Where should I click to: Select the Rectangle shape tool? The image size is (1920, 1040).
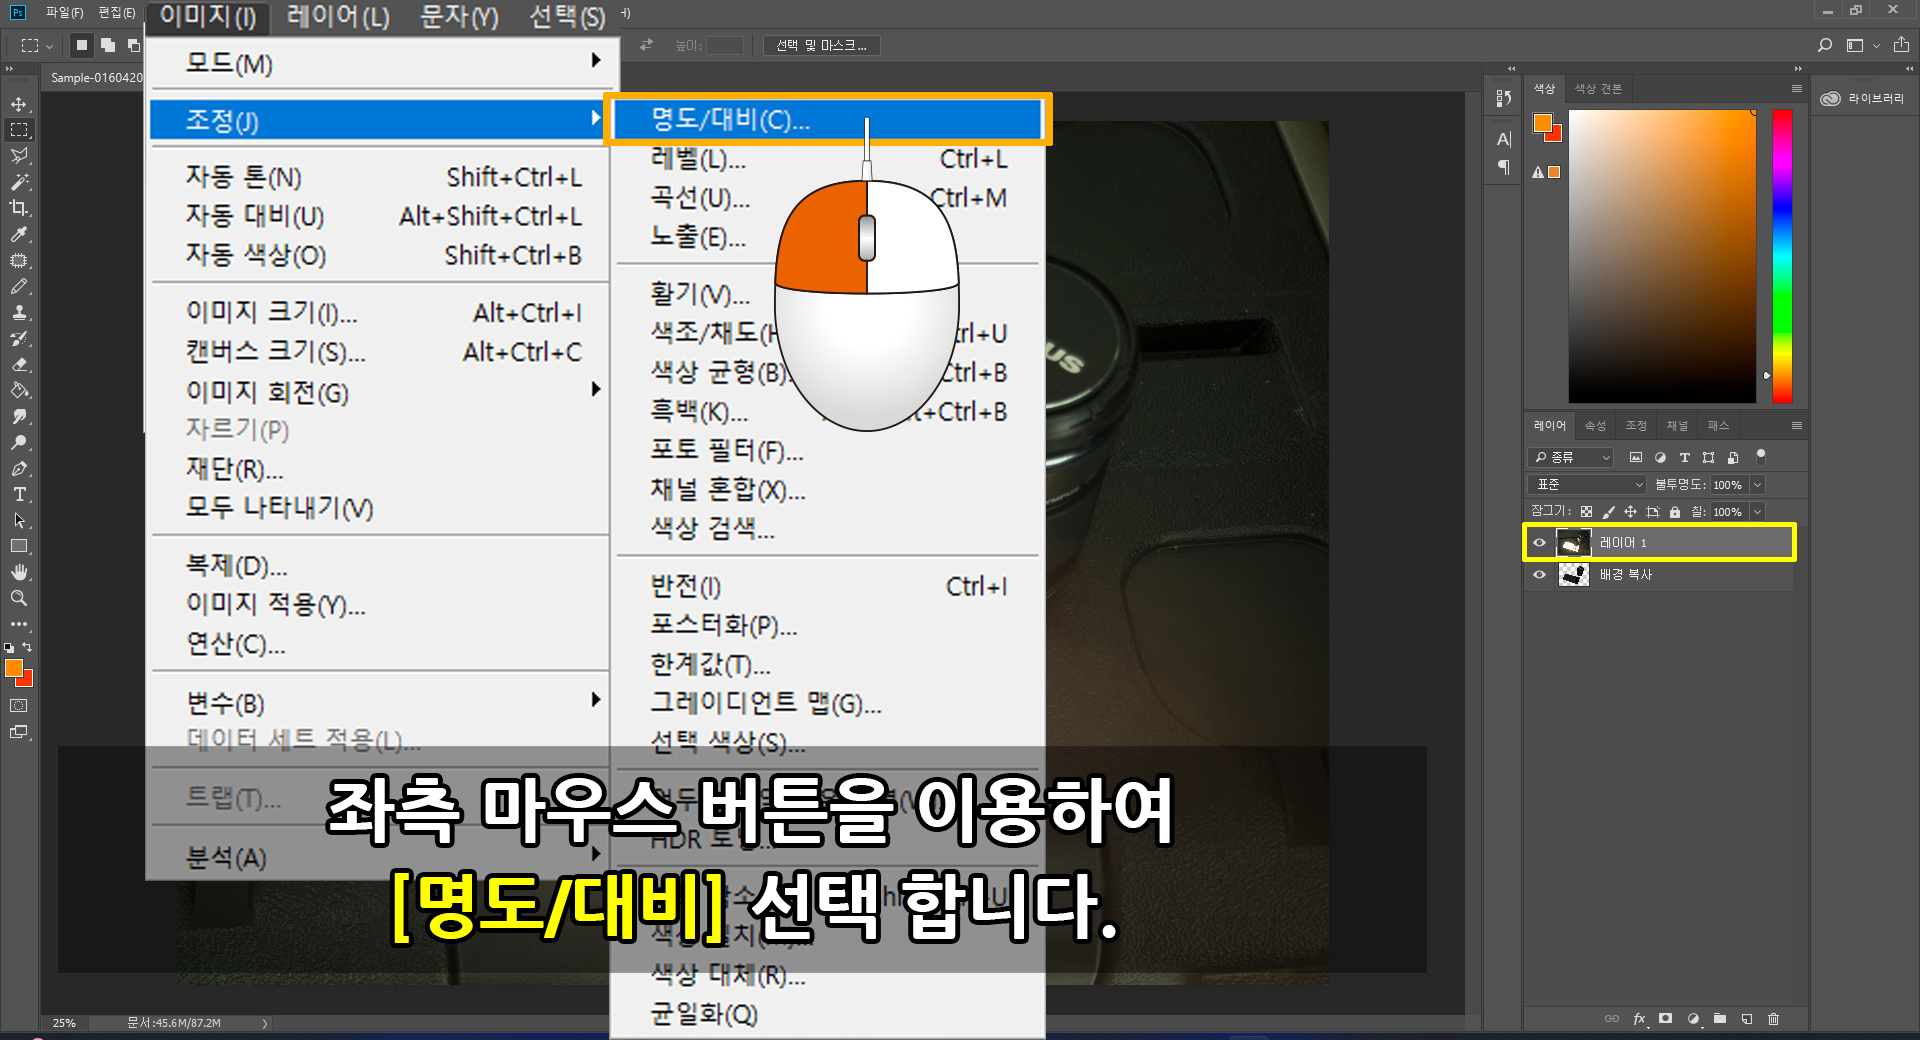(19, 546)
